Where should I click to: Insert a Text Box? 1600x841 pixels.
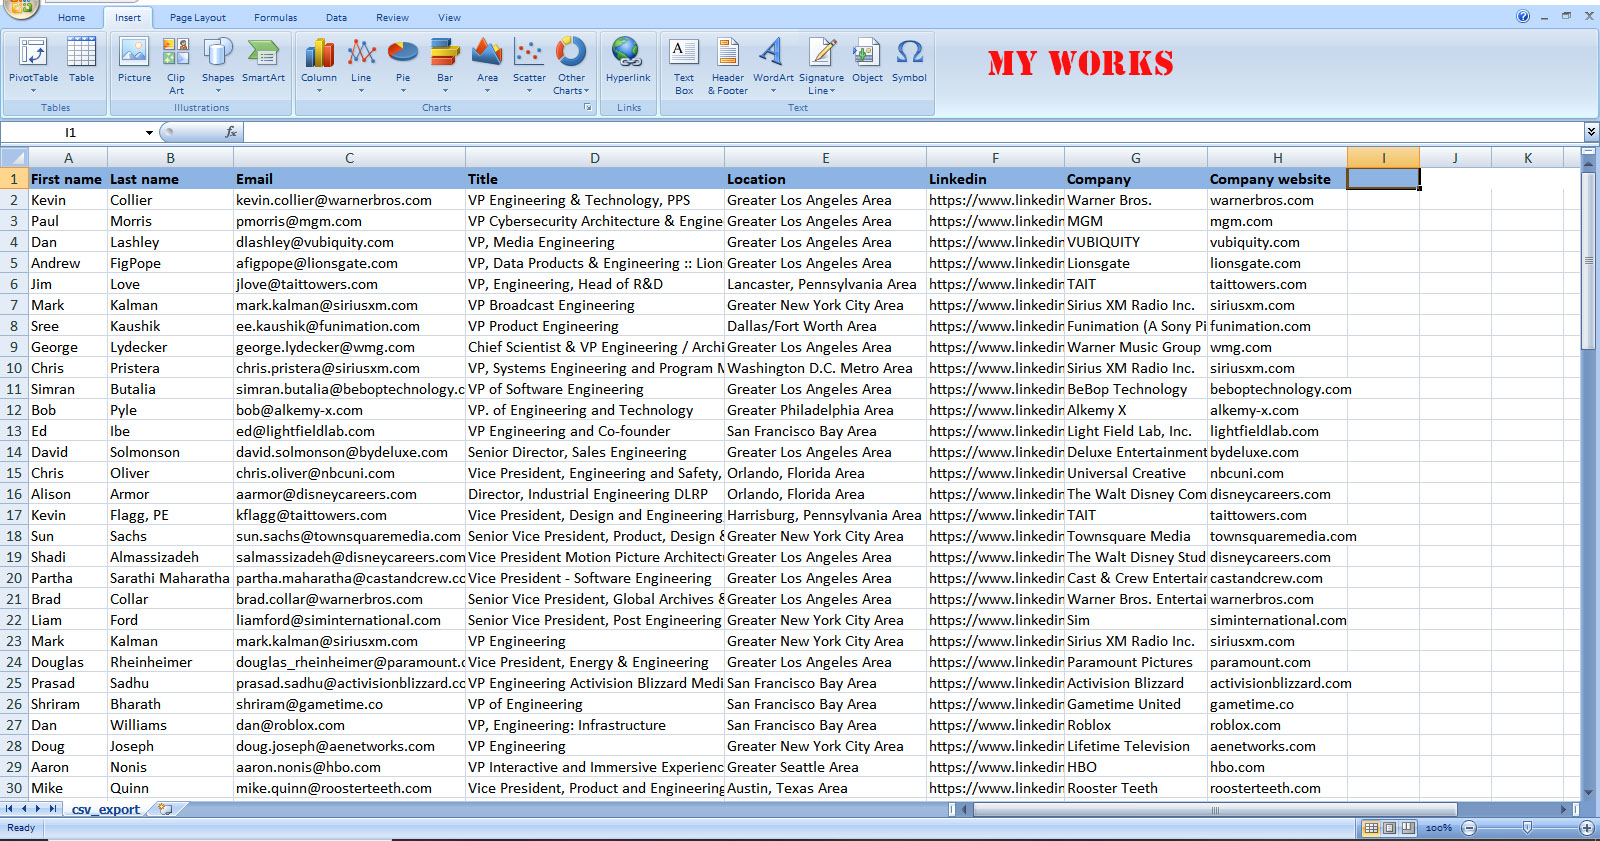(x=684, y=62)
